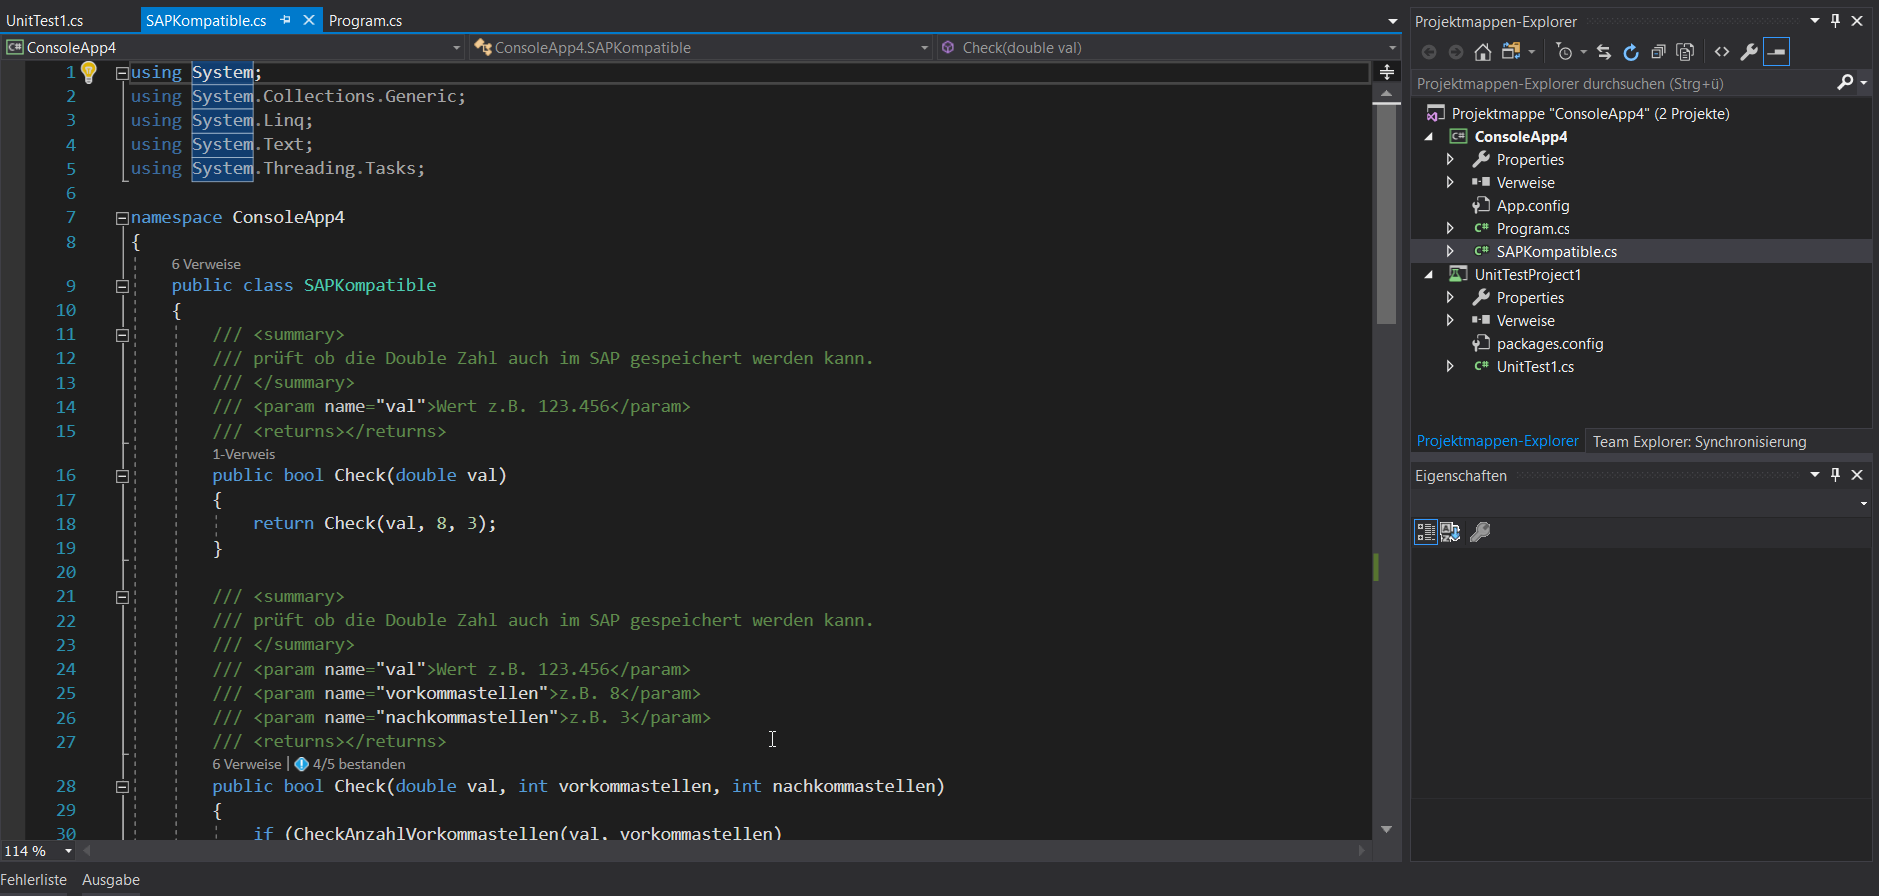The height and width of the screenshot is (896, 1879).
Task: Open Projektmappen-Explorer window position menu
Action: (1814, 21)
